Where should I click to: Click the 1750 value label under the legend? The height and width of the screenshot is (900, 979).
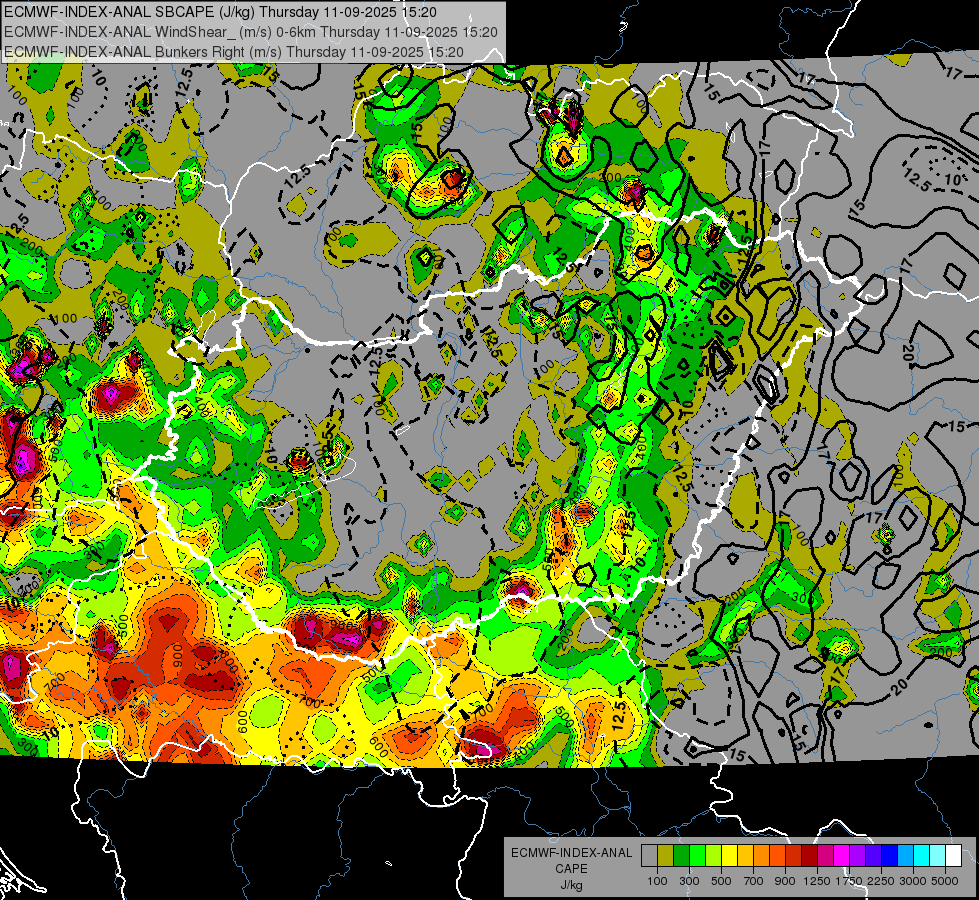849,881
